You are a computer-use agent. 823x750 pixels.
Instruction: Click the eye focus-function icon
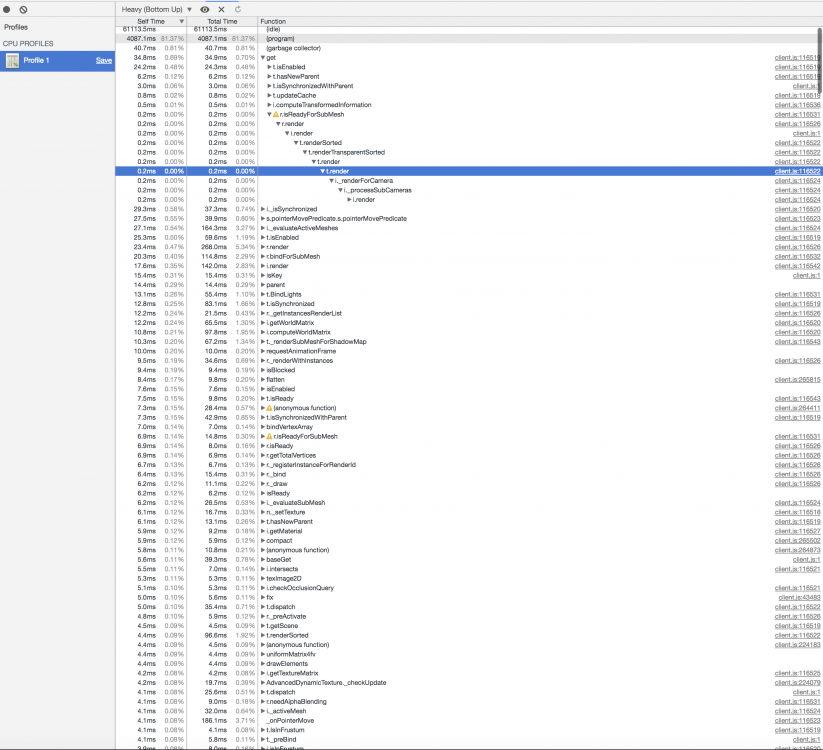(205, 8)
